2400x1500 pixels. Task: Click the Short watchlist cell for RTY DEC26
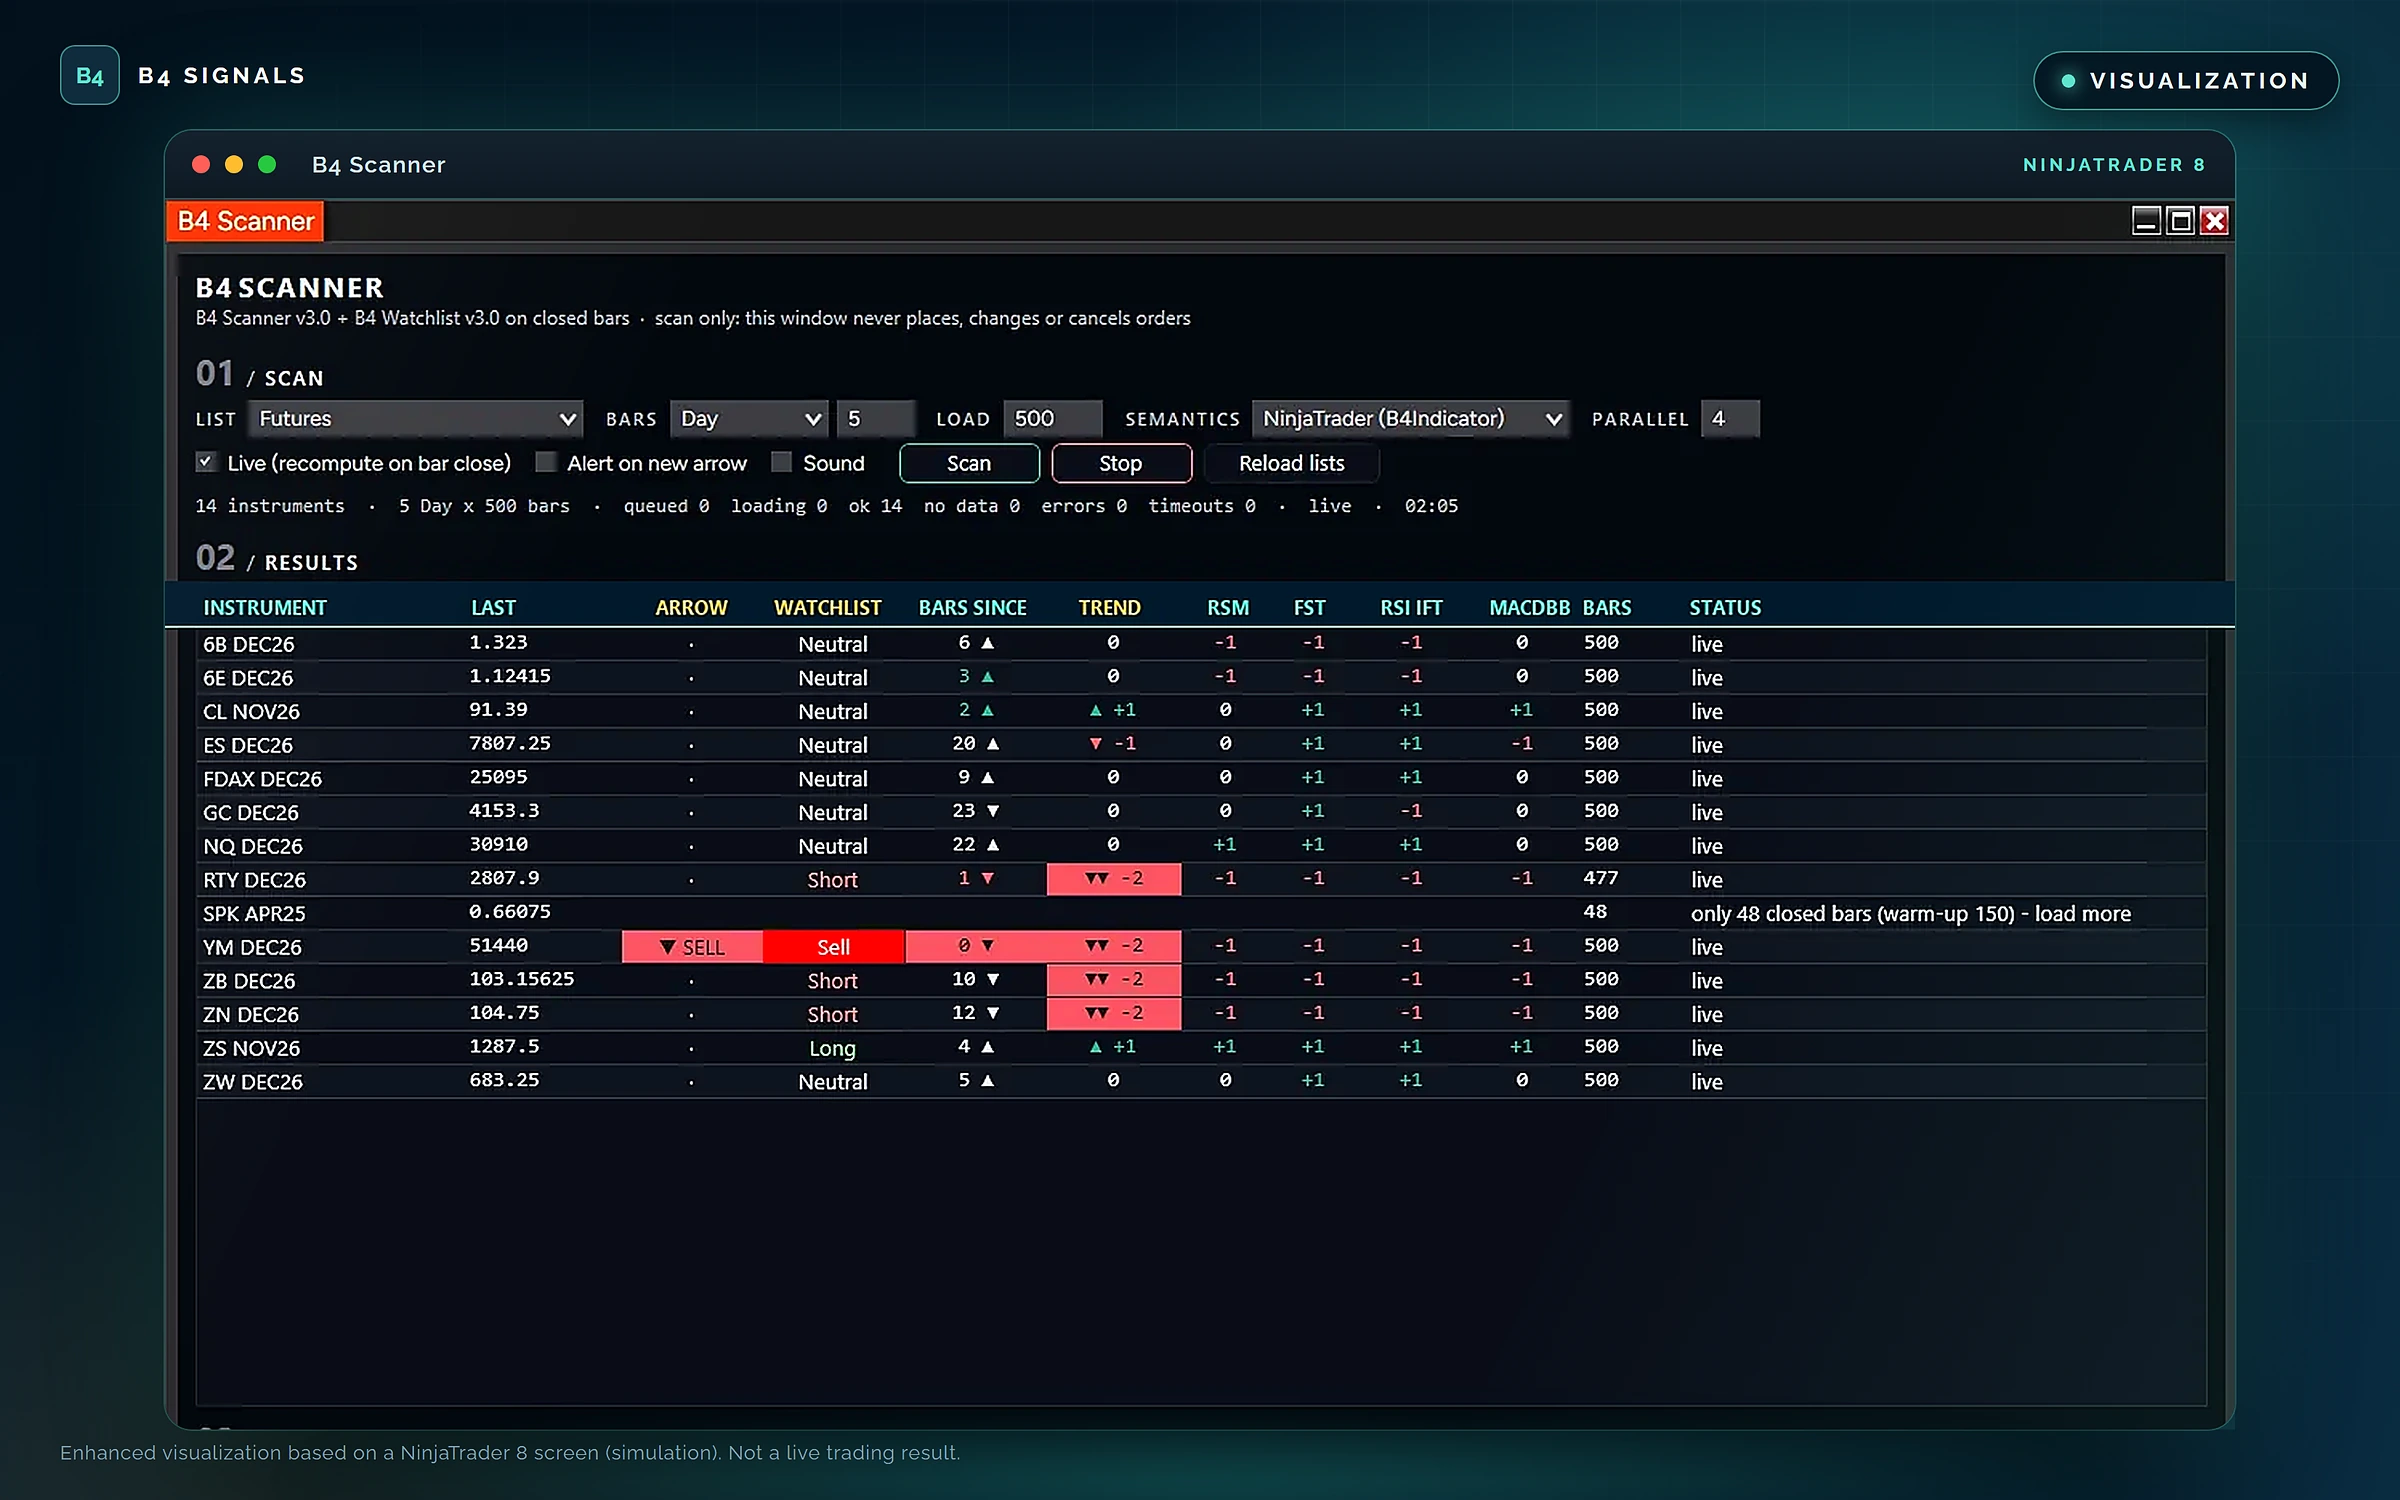[832, 880]
